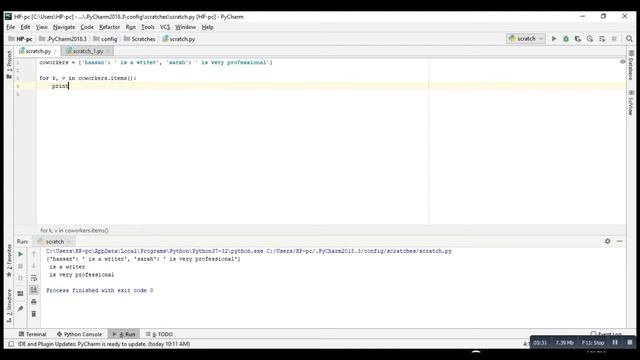Clear all console output with the trash icon

click(34, 313)
